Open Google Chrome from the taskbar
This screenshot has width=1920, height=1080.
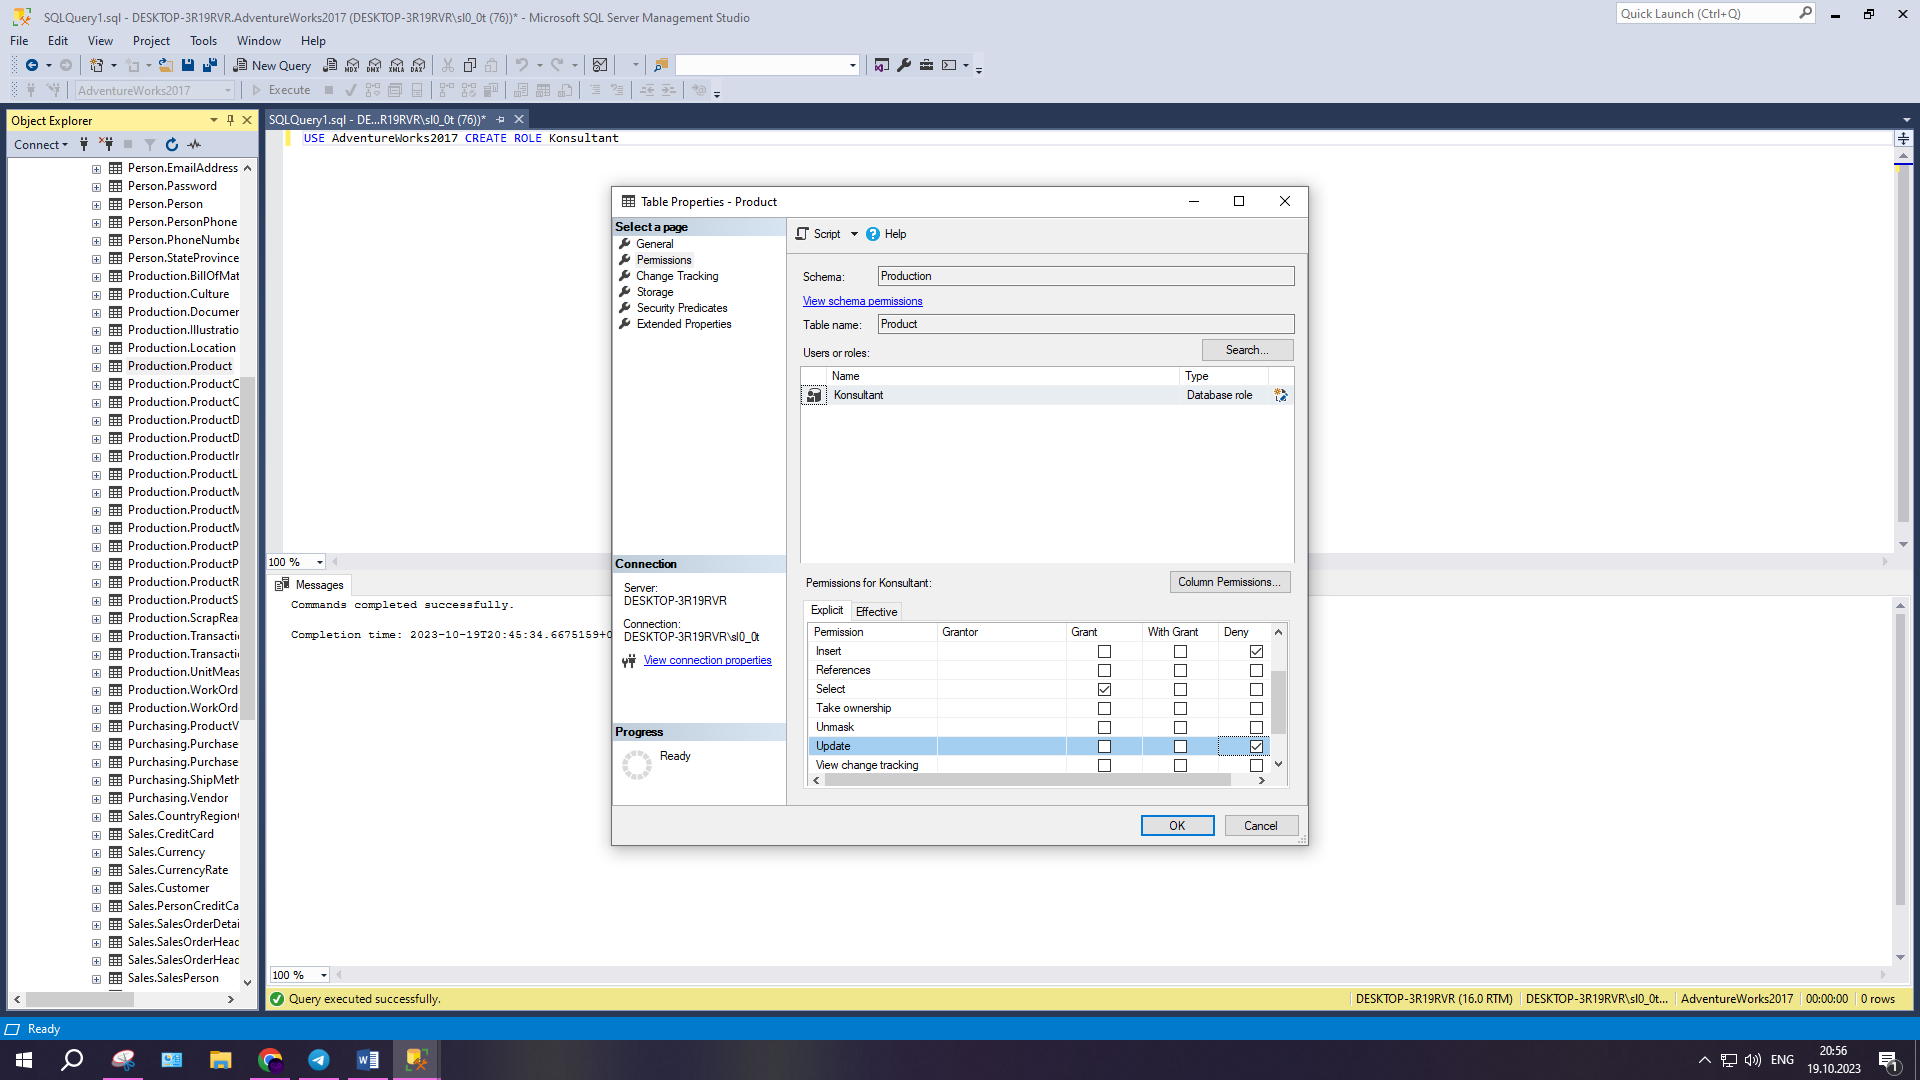point(270,1060)
